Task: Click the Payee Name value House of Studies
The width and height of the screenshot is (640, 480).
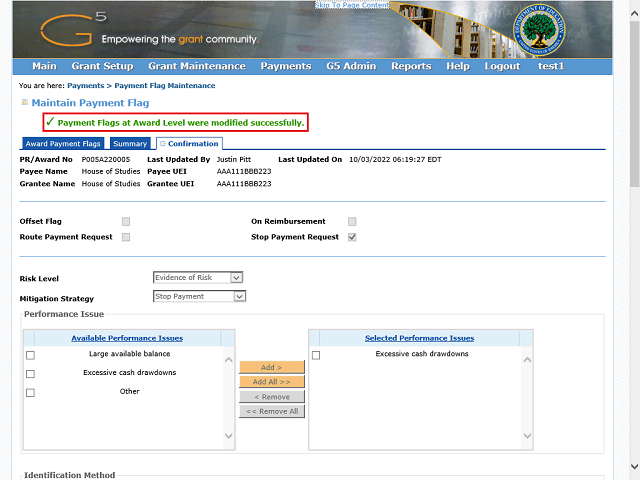Action: coord(111,171)
